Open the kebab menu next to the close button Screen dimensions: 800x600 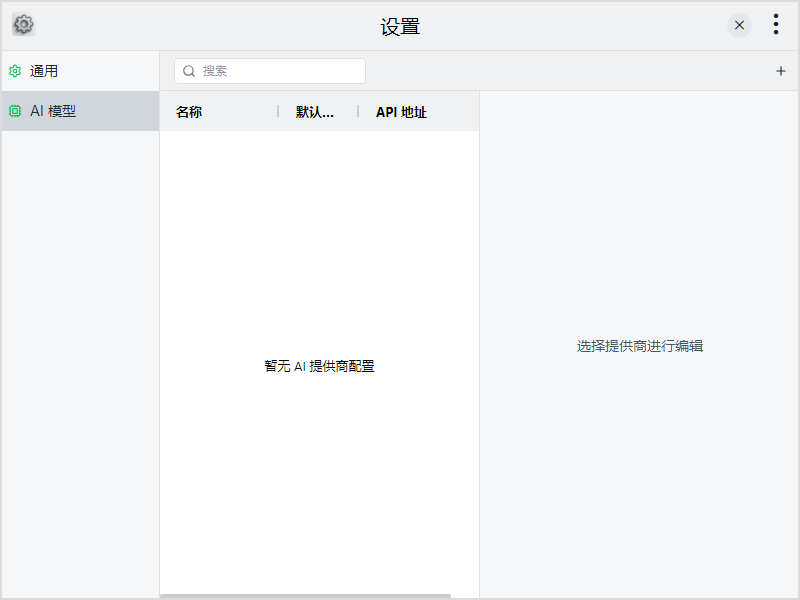(x=775, y=24)
